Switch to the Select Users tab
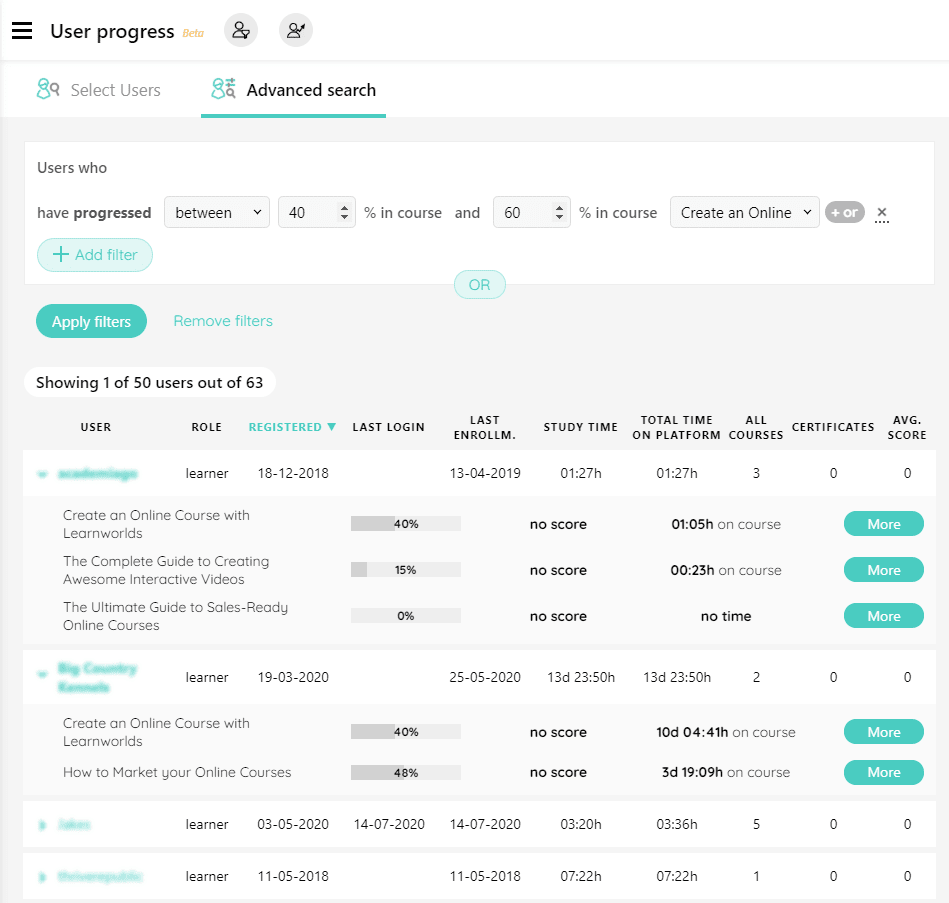Screen dimensions: 949x903 click(x=99, y=90)
